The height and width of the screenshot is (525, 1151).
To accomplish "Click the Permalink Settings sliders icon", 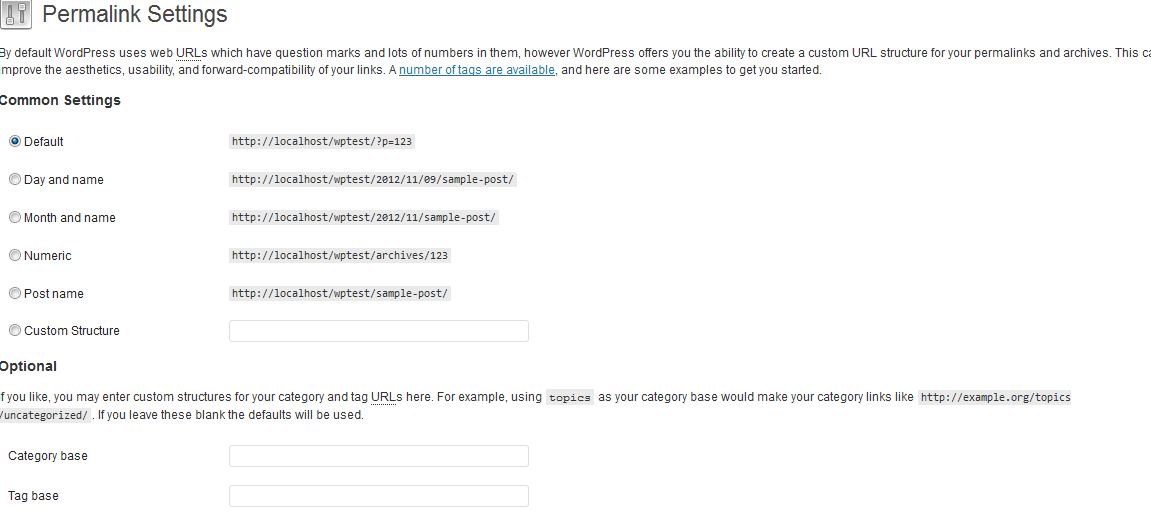I will tap(15, 15).
